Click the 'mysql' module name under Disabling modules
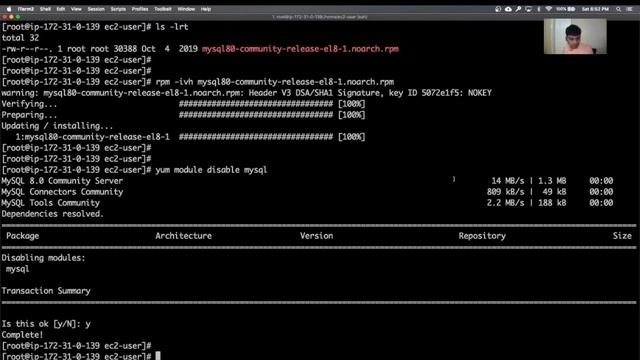This screenshot has height=360, width=640. (18, 269)
